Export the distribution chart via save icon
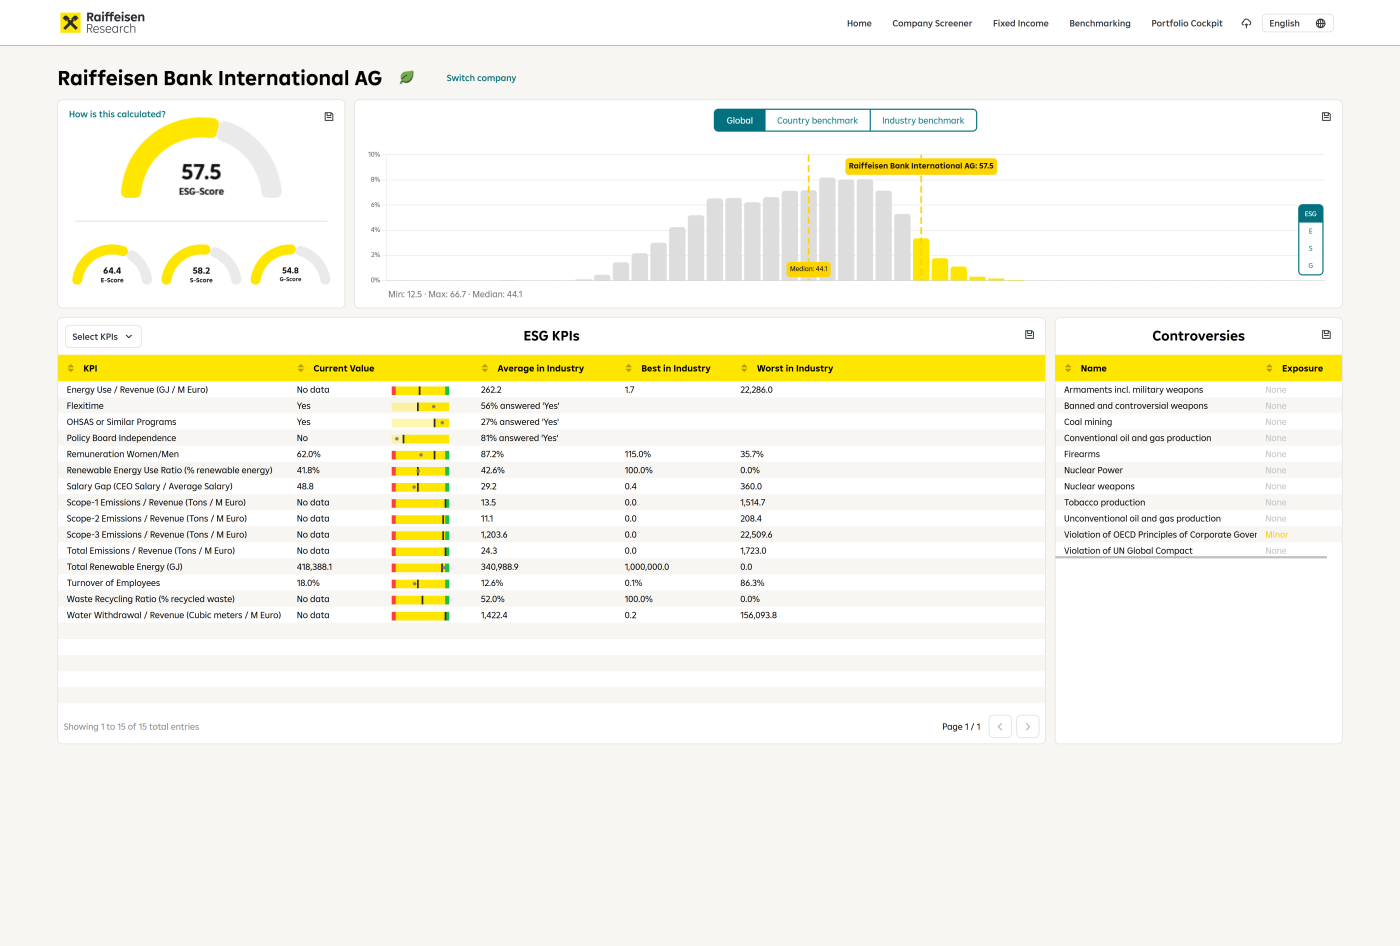The image size is (1400, 946). (x=1326, y=117)
